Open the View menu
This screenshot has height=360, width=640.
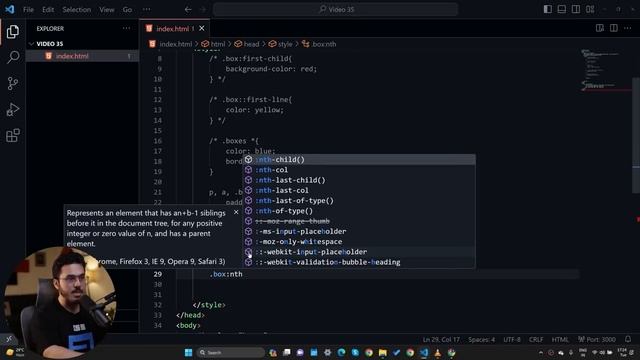(107, 9)
